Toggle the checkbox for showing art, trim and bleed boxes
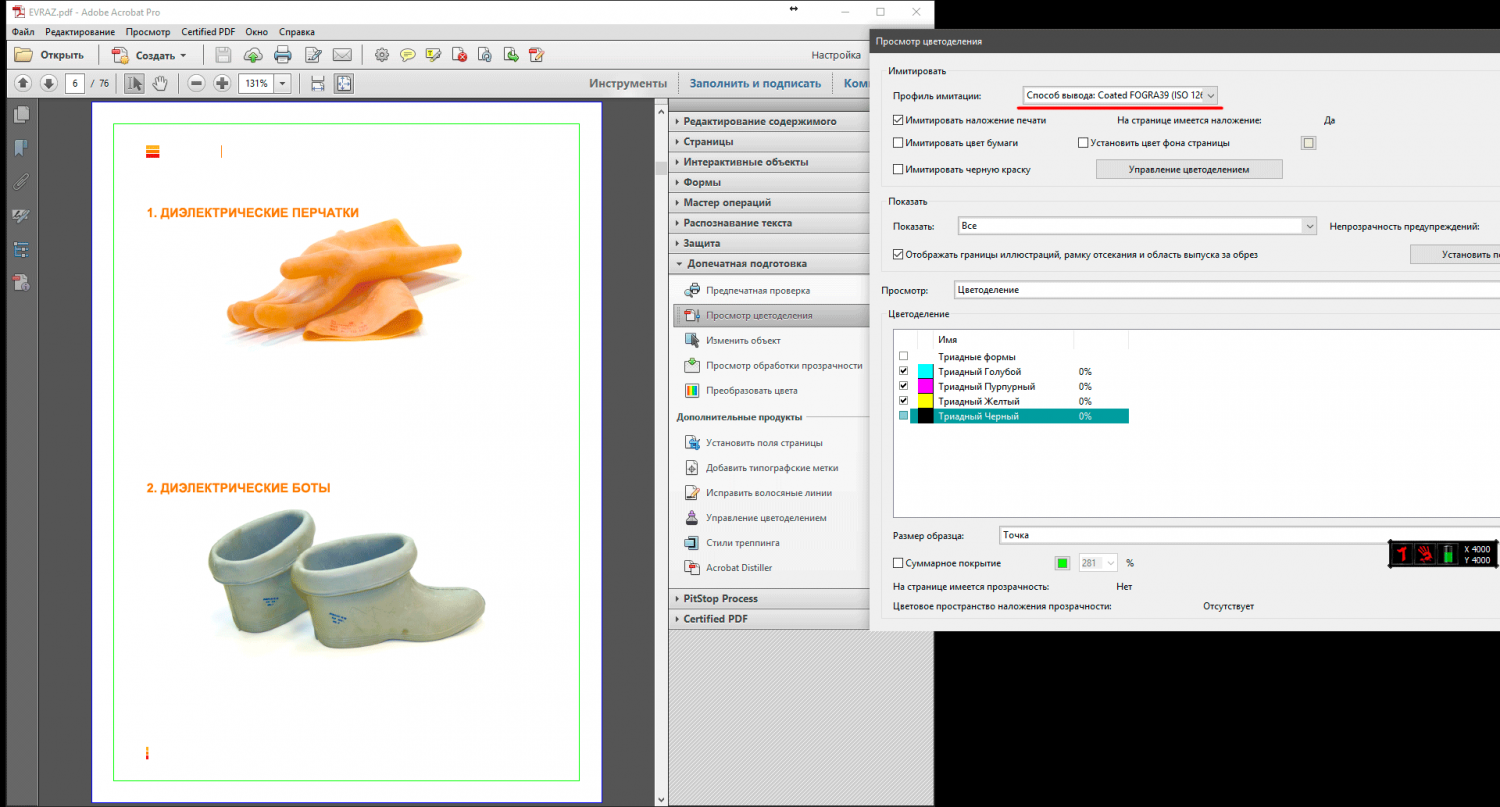The image size is (1500, 807). [898, 254]
